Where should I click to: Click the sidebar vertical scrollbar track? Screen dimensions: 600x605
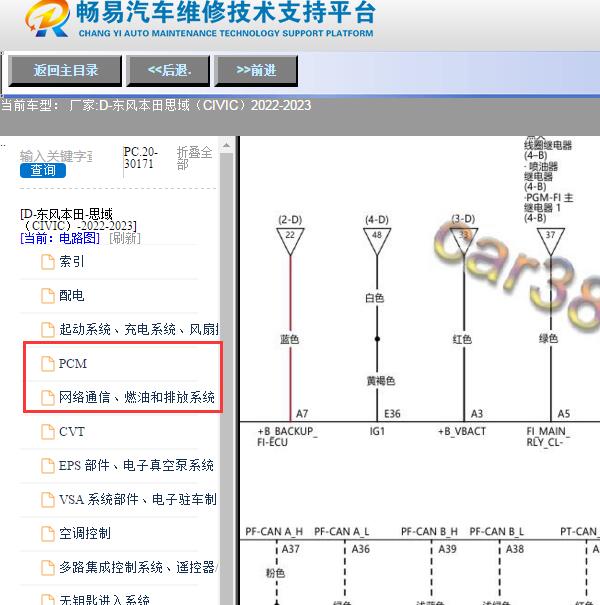tap(226, 378)
